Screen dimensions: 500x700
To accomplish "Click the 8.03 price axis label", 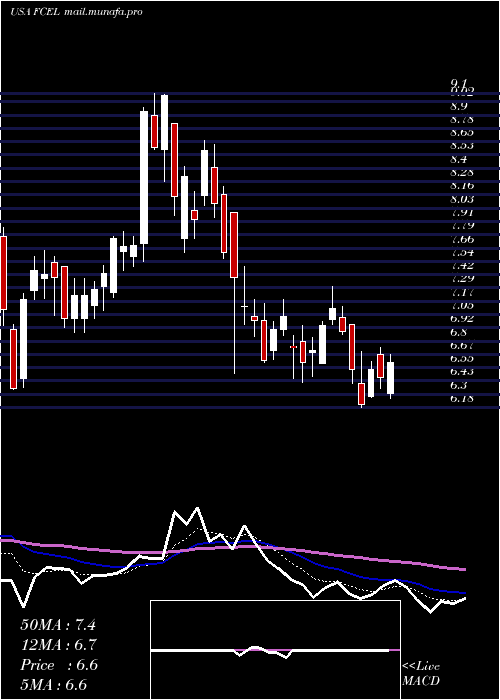I will pyautogui.click(x=462, y=199).
